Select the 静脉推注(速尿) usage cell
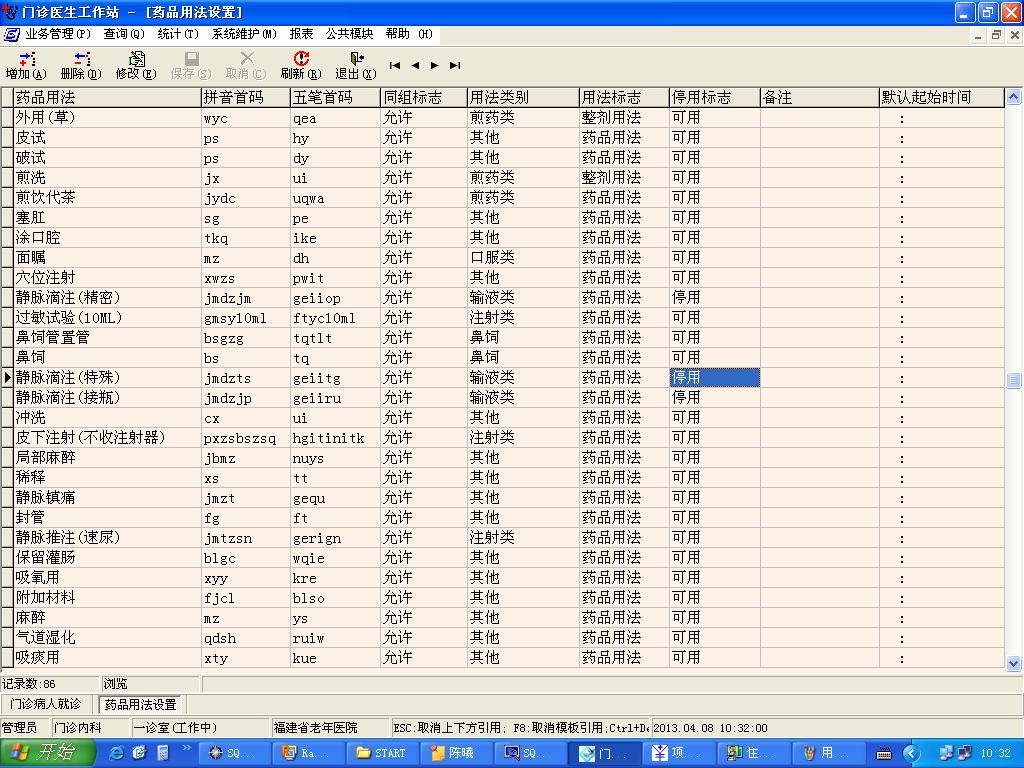 coord(107,537)
